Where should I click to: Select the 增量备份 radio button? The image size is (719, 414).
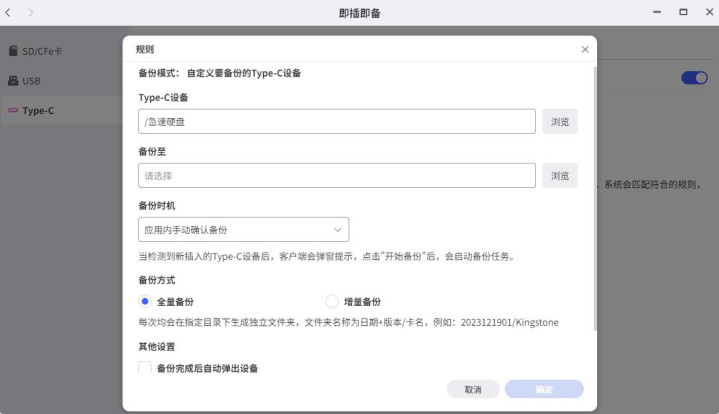(332, 301)
